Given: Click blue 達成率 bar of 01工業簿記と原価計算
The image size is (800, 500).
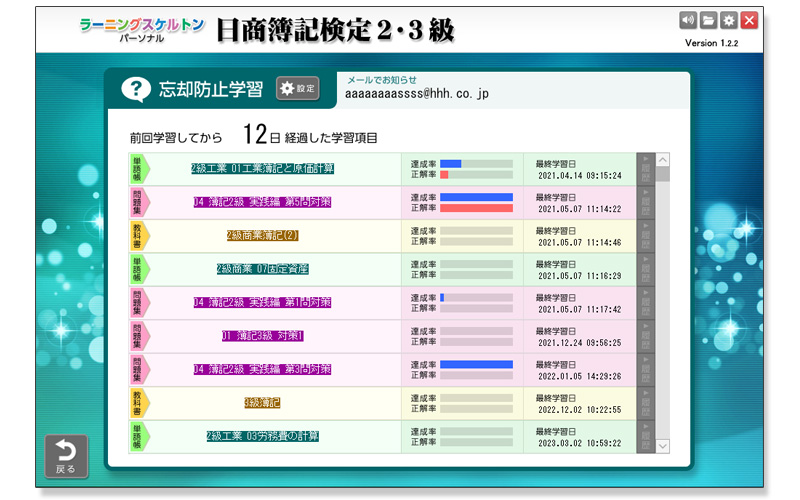Looking at the screenshot, I should (x=451, y=164).
